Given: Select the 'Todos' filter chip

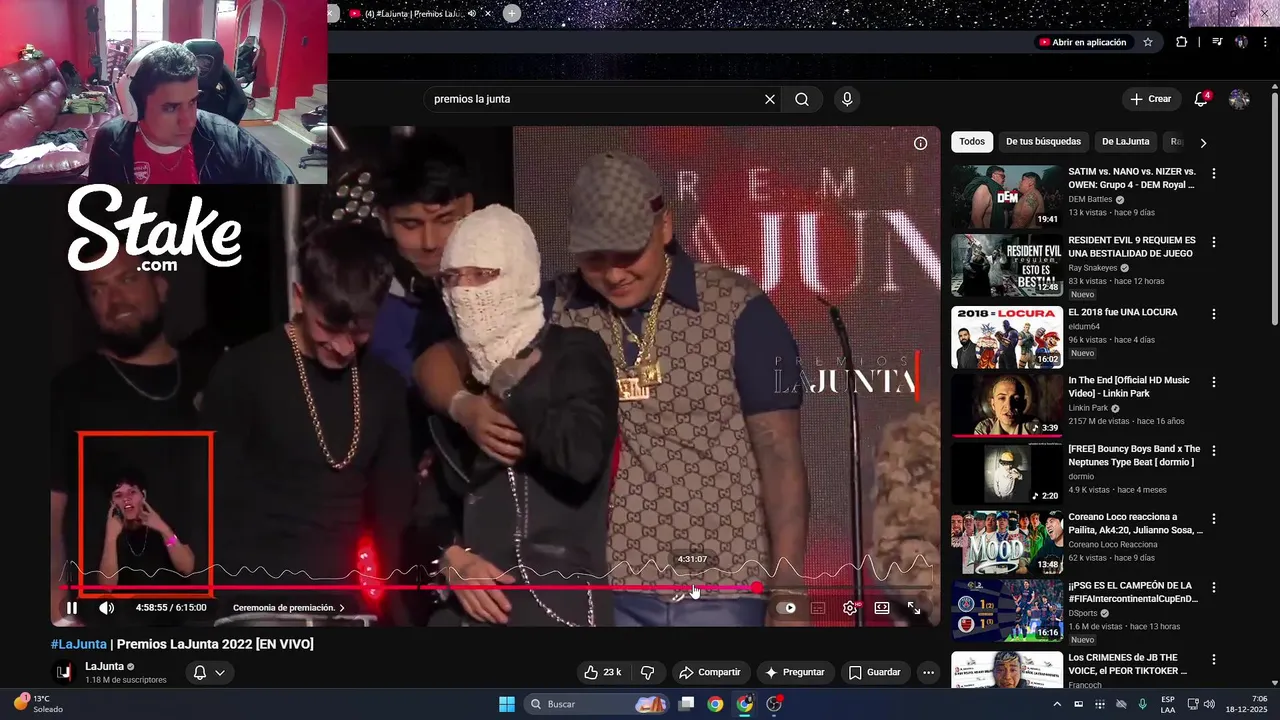Looking at the screenshot, I should click(x=972, y=142).
